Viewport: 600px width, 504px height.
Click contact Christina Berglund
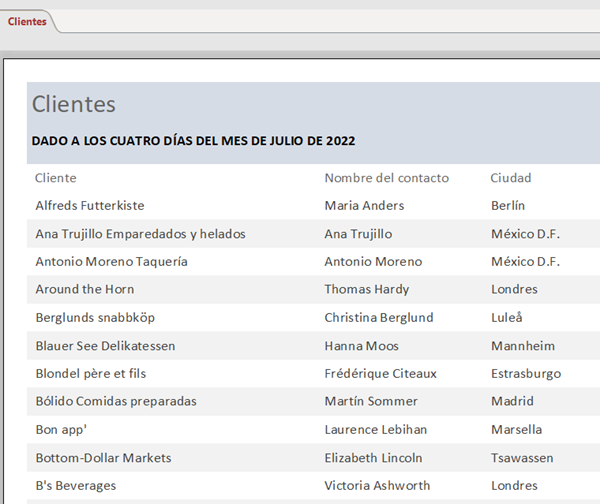pyautogui.click(x=379, y=317)
